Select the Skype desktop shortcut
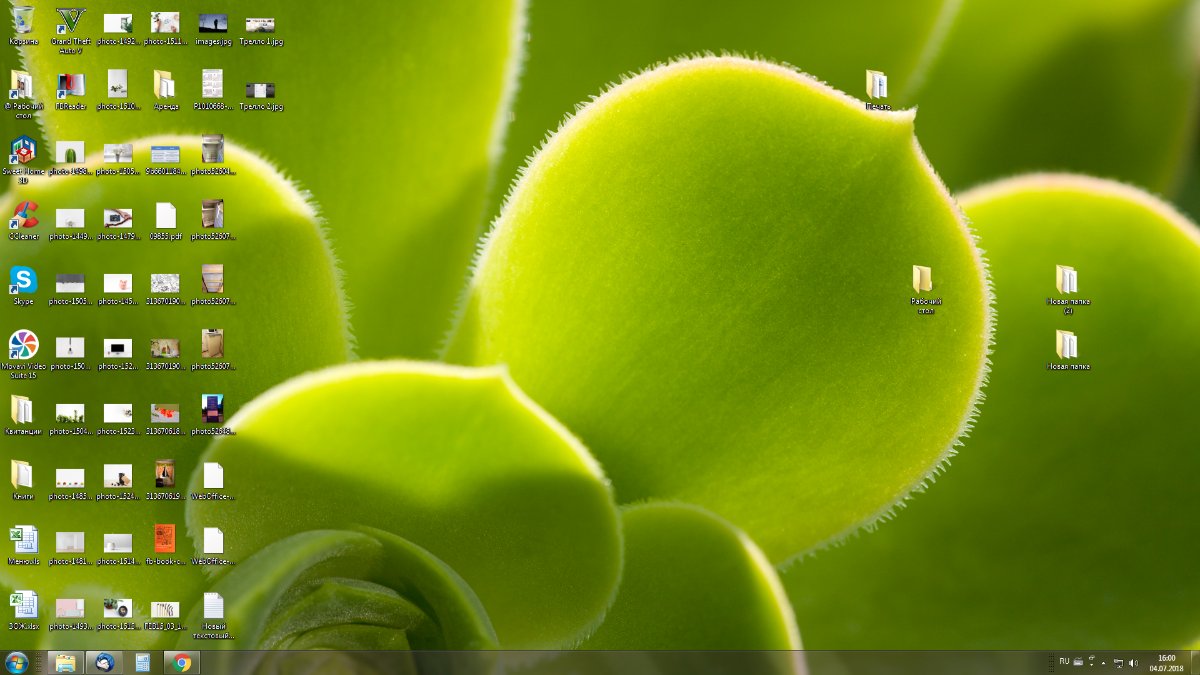 [23, 281]
